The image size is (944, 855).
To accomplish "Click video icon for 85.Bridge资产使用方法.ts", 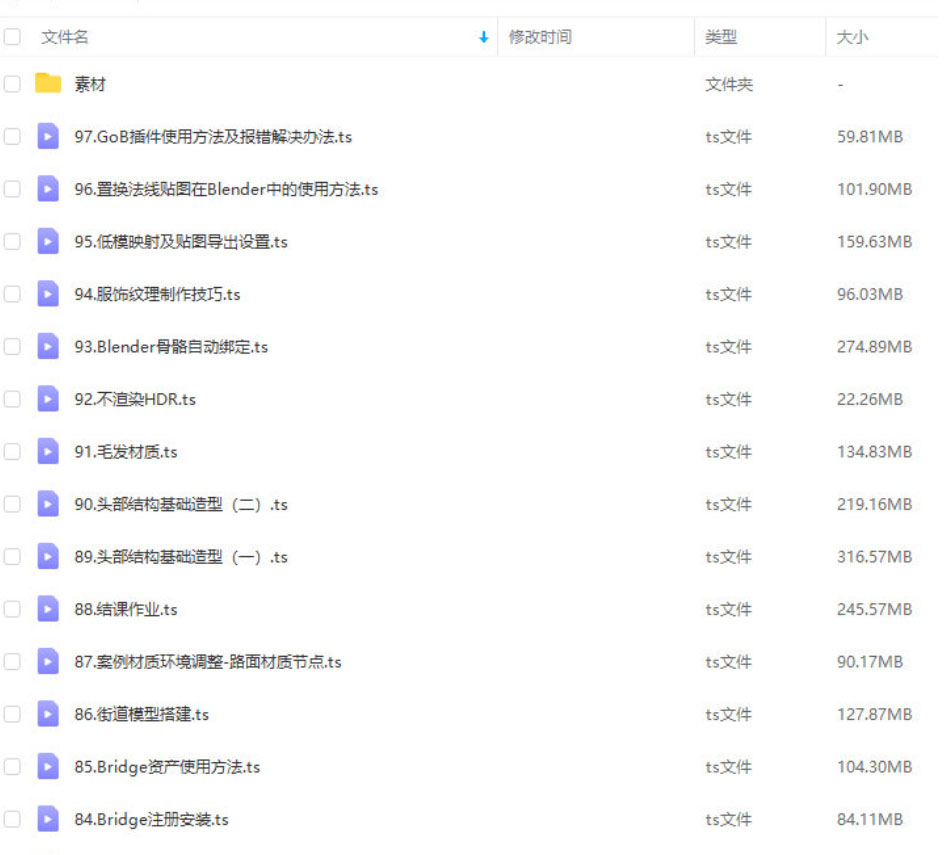I will point(48,766).
